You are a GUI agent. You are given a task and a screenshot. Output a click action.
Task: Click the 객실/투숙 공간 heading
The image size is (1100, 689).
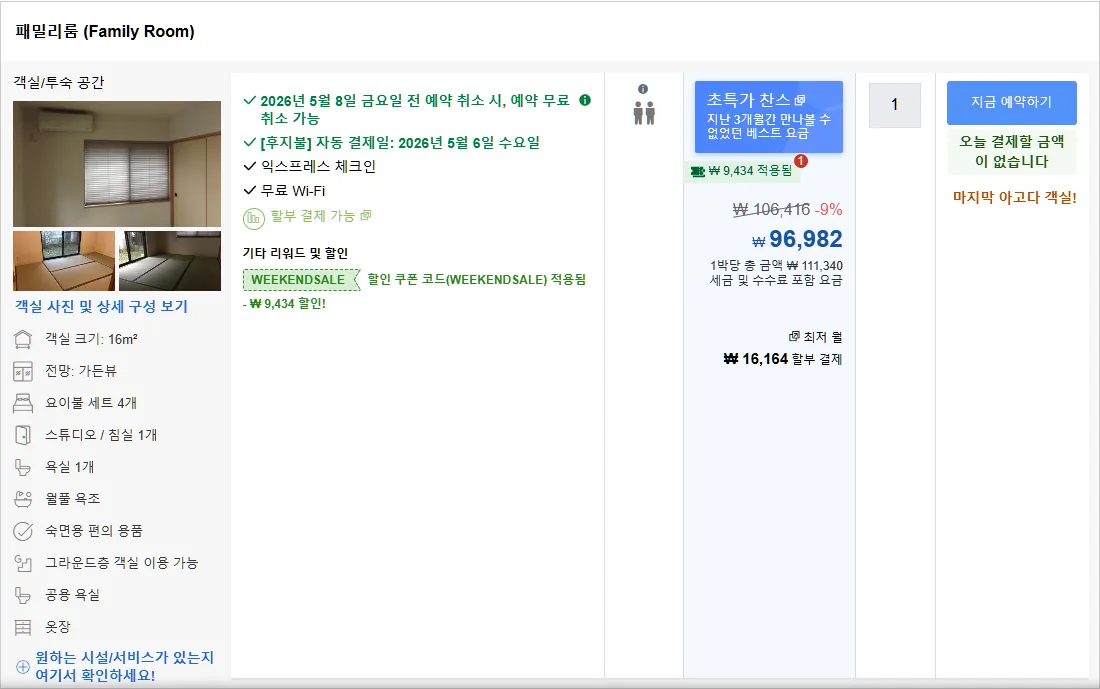coord(59,83)
